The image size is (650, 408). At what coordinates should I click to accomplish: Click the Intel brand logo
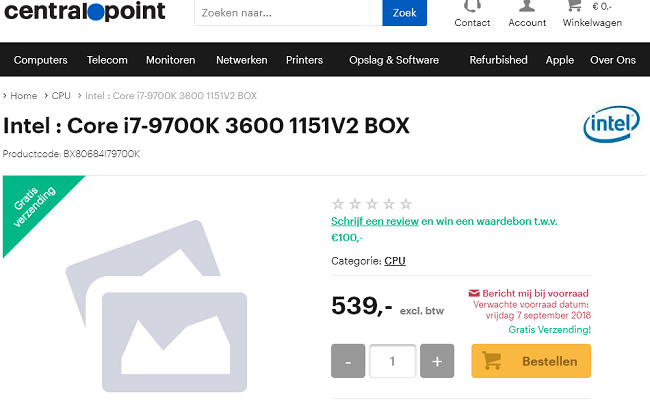point(609,127)
